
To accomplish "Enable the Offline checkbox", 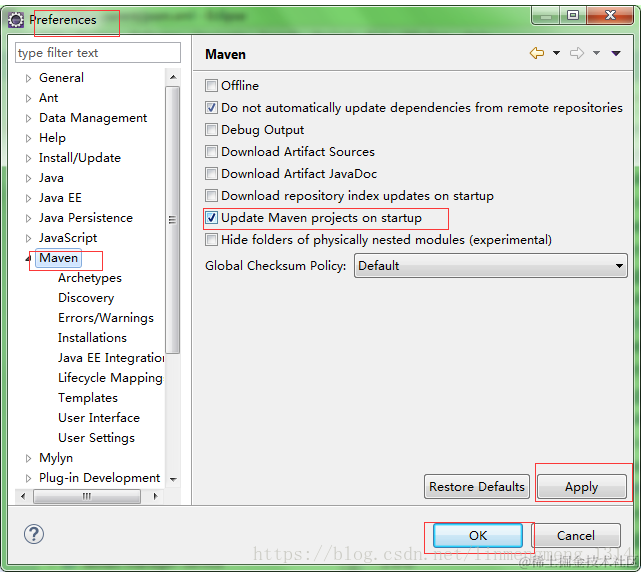I will click(212, 86).
